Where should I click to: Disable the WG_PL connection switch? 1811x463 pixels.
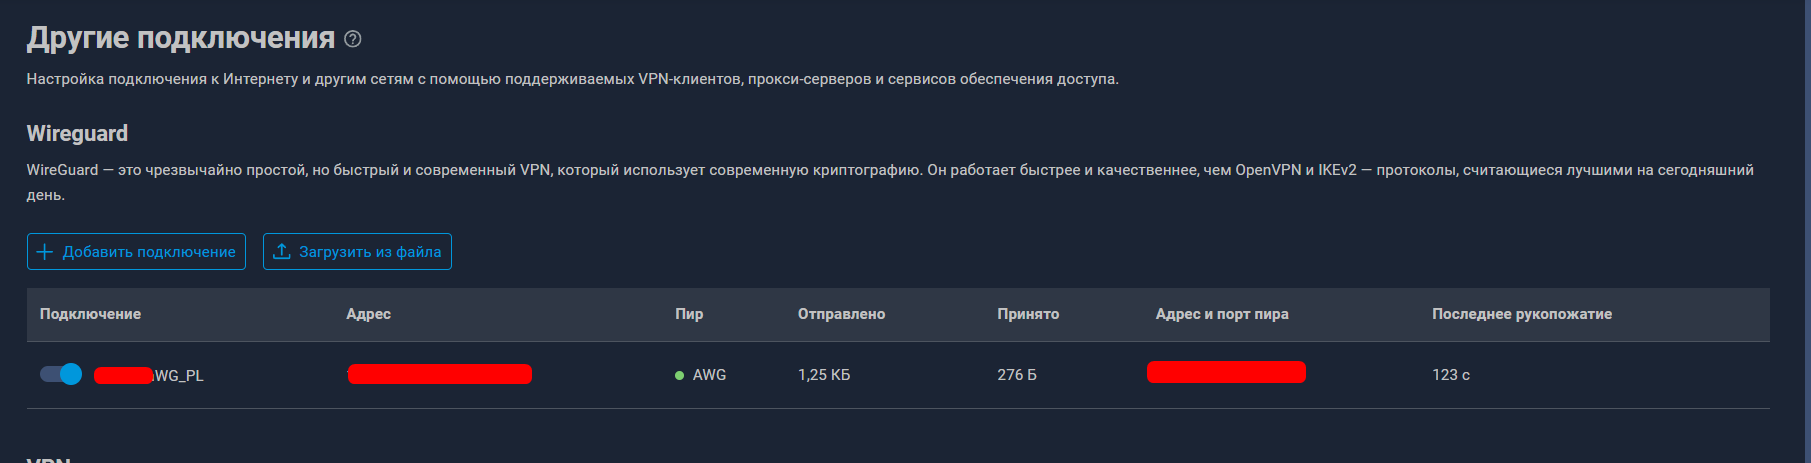click(61, 374)
